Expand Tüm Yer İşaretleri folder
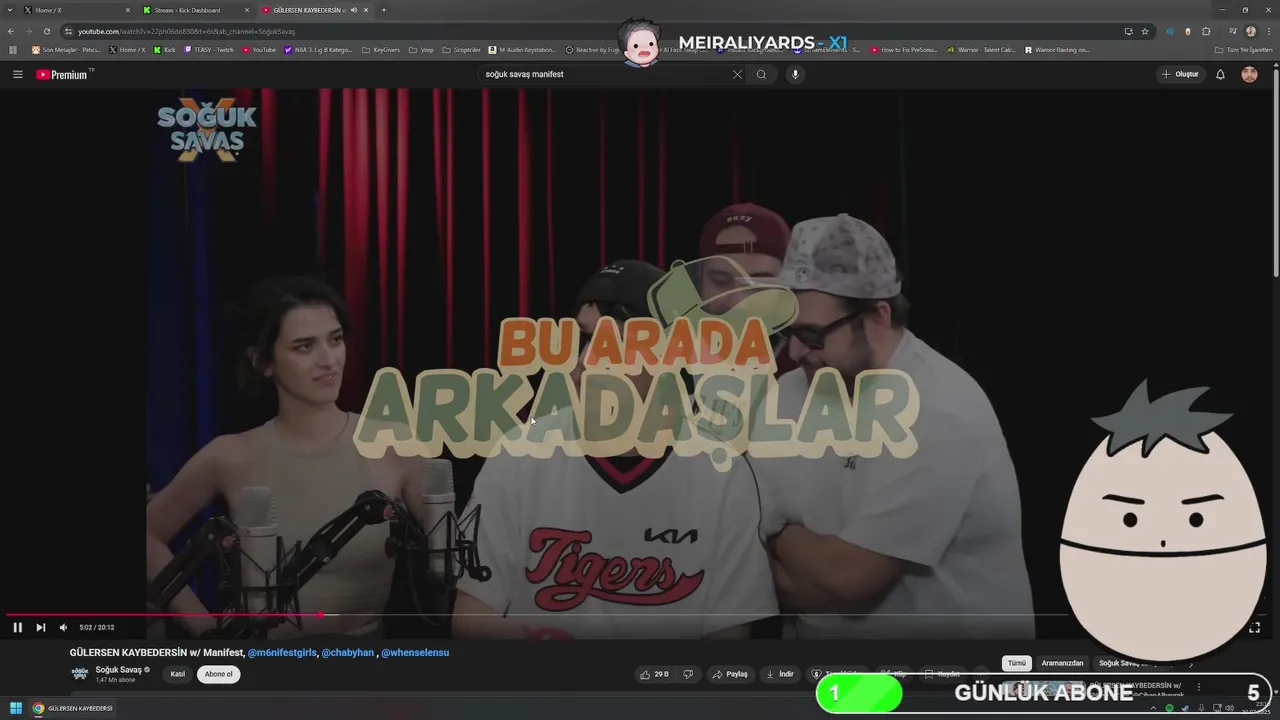 pyautogui.click(x=1243, y=49)
